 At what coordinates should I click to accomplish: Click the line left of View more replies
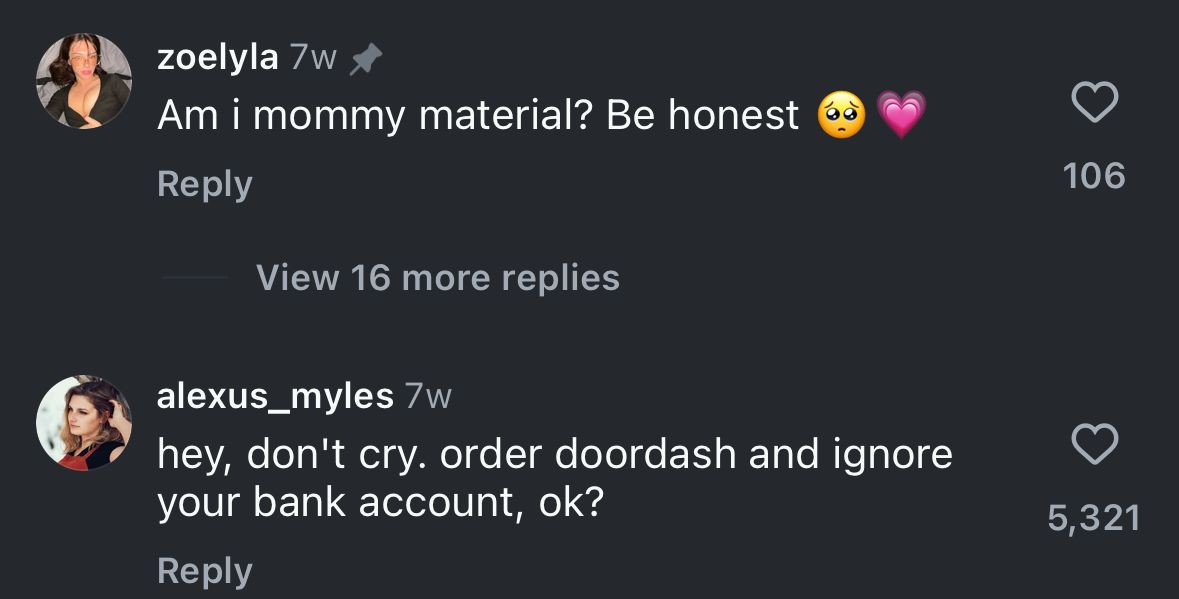click(194, 278)
